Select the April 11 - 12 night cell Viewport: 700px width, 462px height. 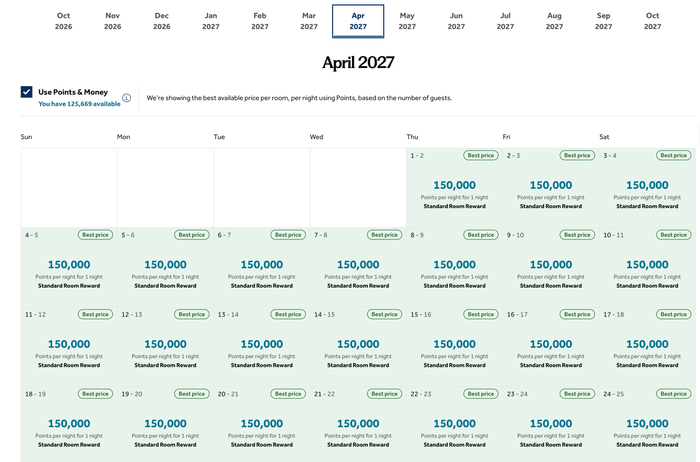click(69, 346)
